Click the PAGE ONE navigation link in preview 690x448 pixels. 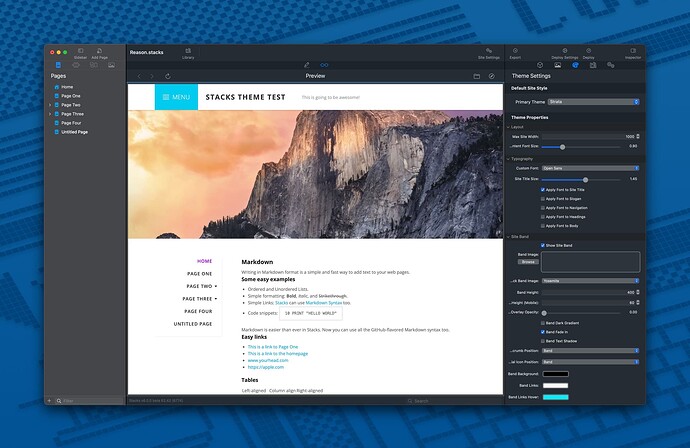tap(199, 274)
